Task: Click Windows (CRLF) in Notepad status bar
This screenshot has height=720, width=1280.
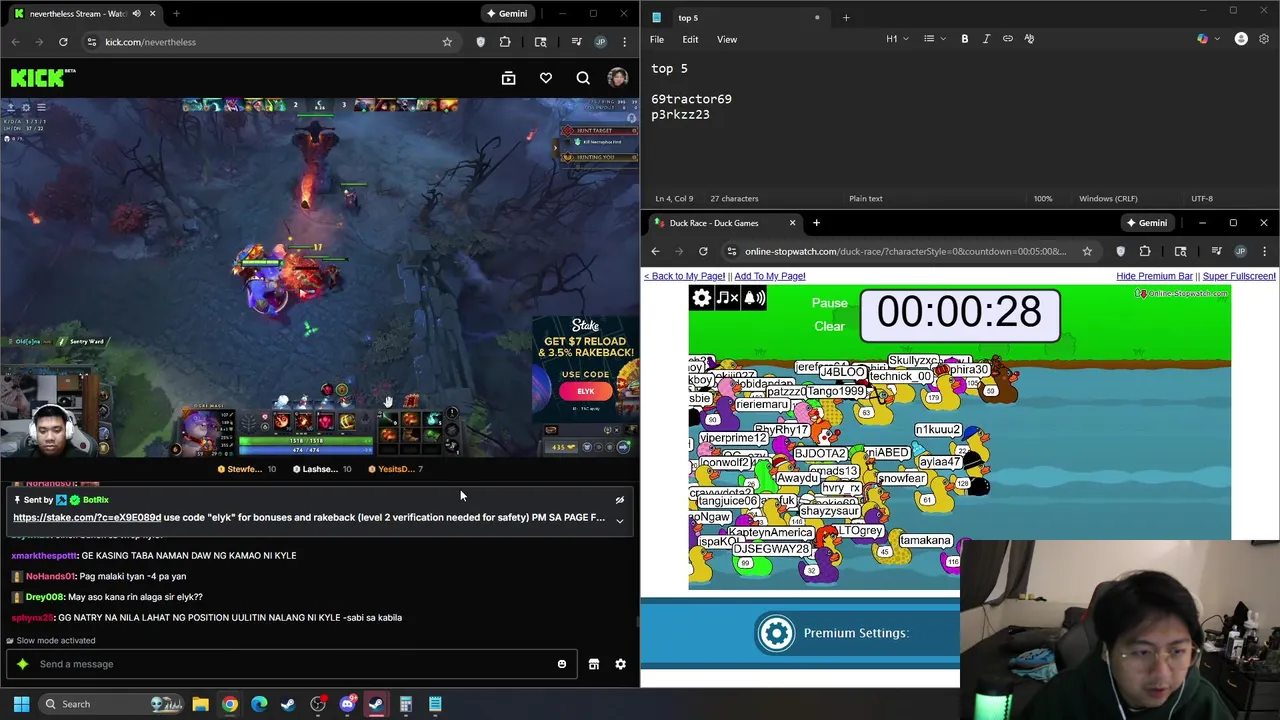Action: tap(1108, 198)
